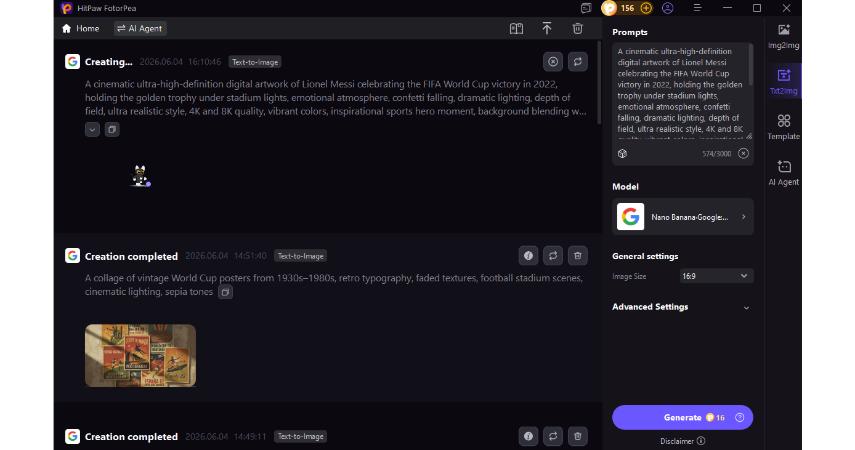Click the arrow-up export icon in toolbar

547,29
